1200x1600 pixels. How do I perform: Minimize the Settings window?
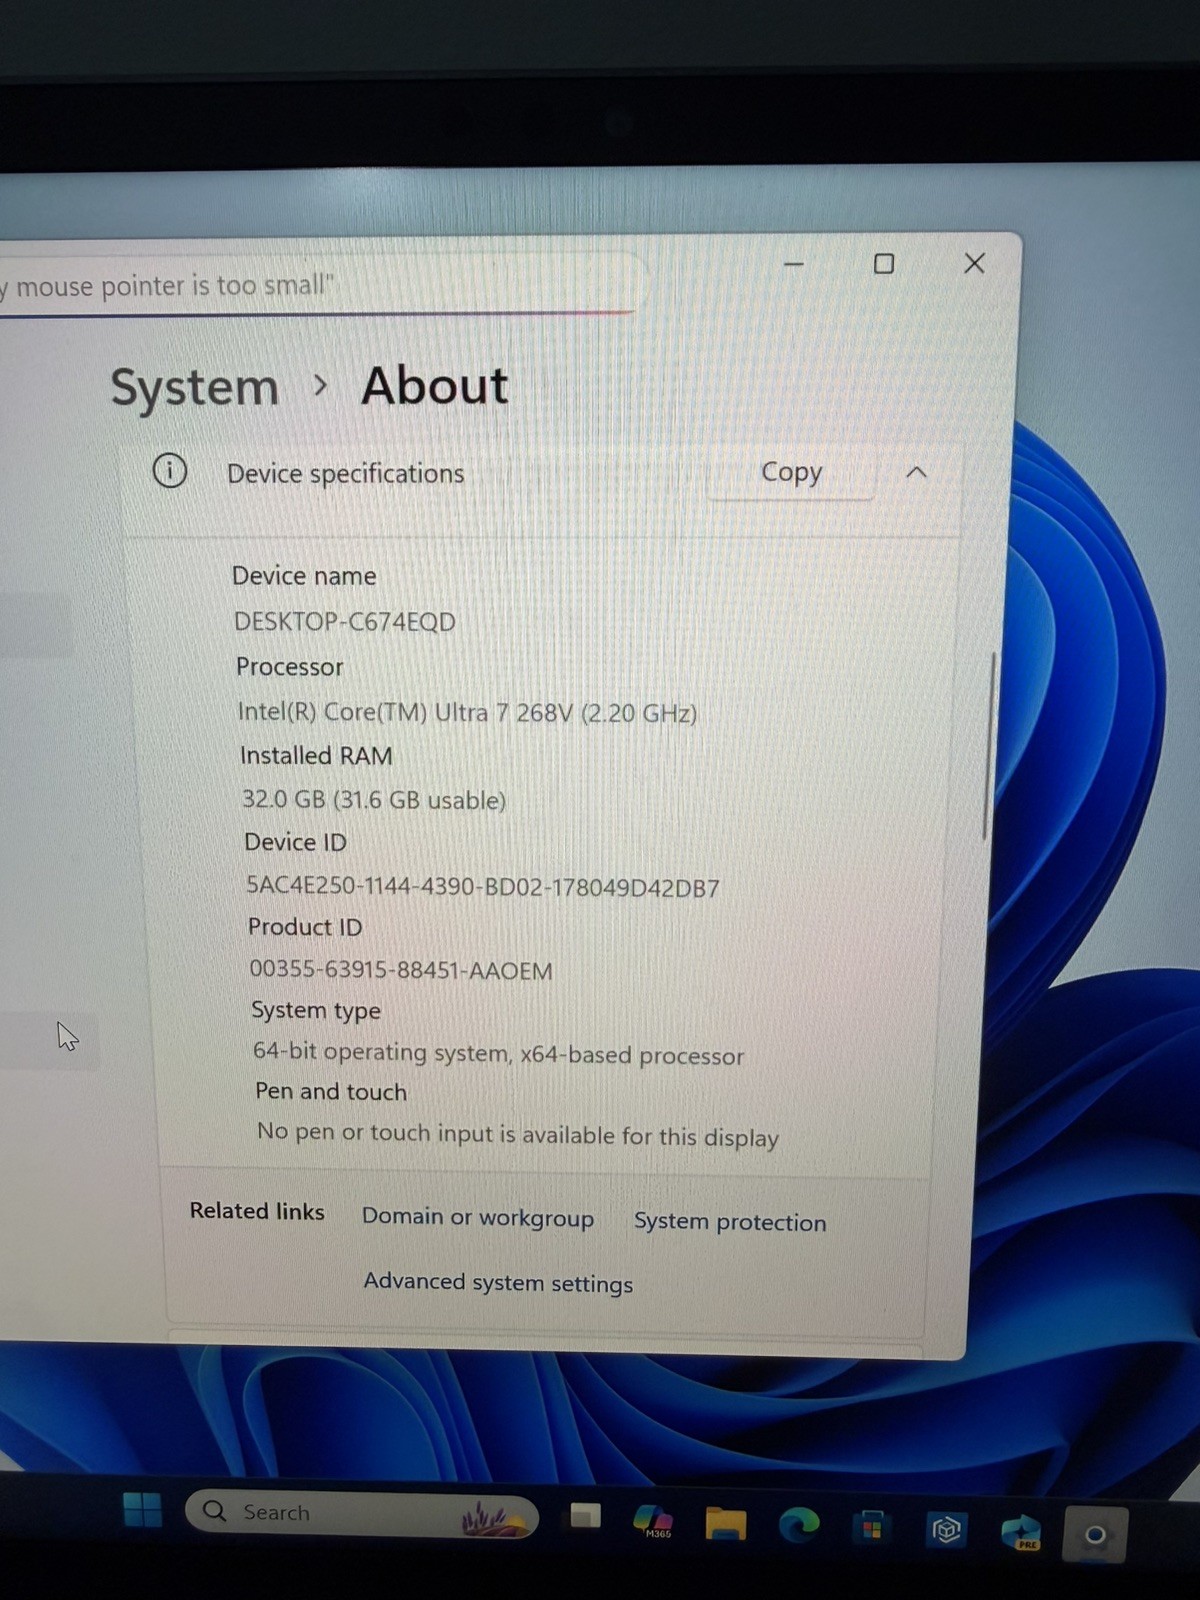click(x=794, y=265)
